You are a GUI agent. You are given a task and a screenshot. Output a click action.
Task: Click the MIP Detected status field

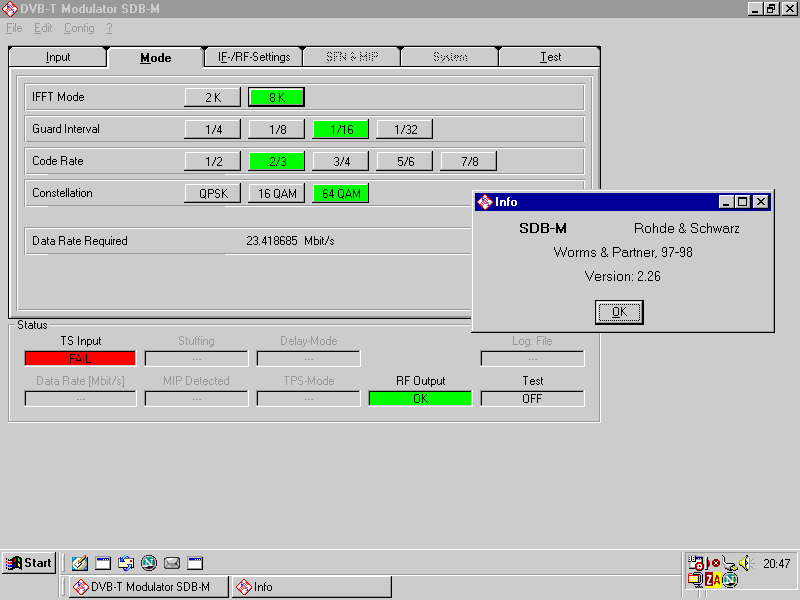196,399
